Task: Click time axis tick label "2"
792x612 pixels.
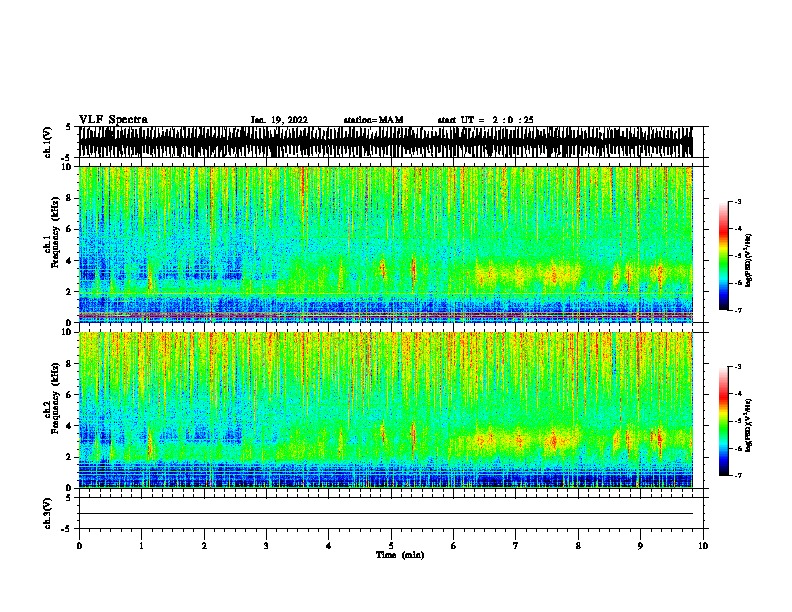Action: [204, 545]
